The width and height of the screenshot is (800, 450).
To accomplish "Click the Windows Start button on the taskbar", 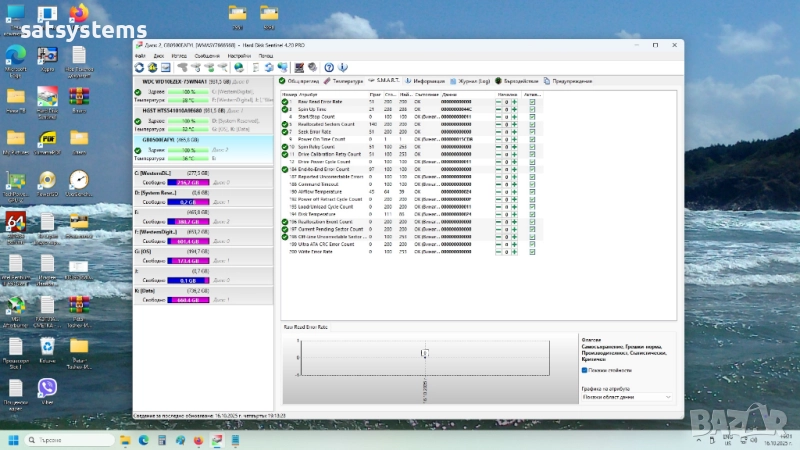I will tap(14, 440).
